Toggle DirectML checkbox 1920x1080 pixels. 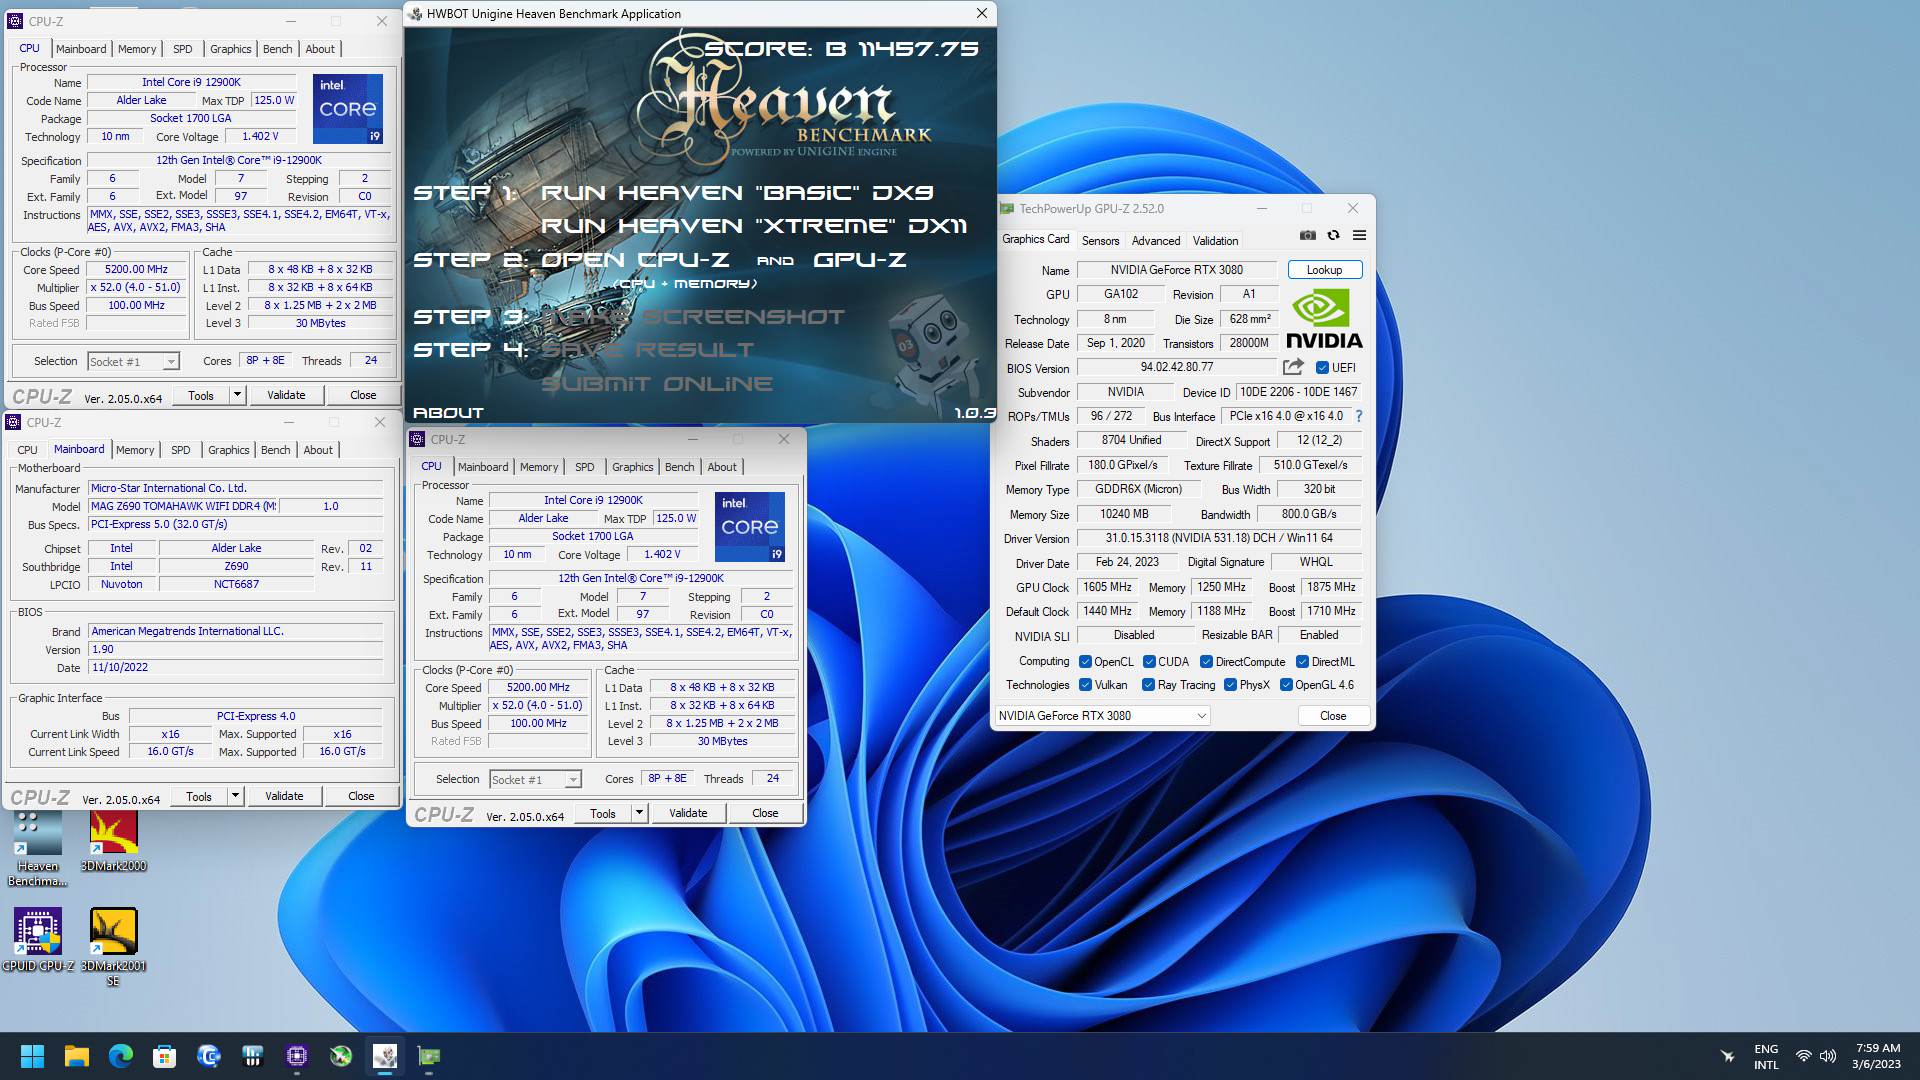pos(1302,662)
